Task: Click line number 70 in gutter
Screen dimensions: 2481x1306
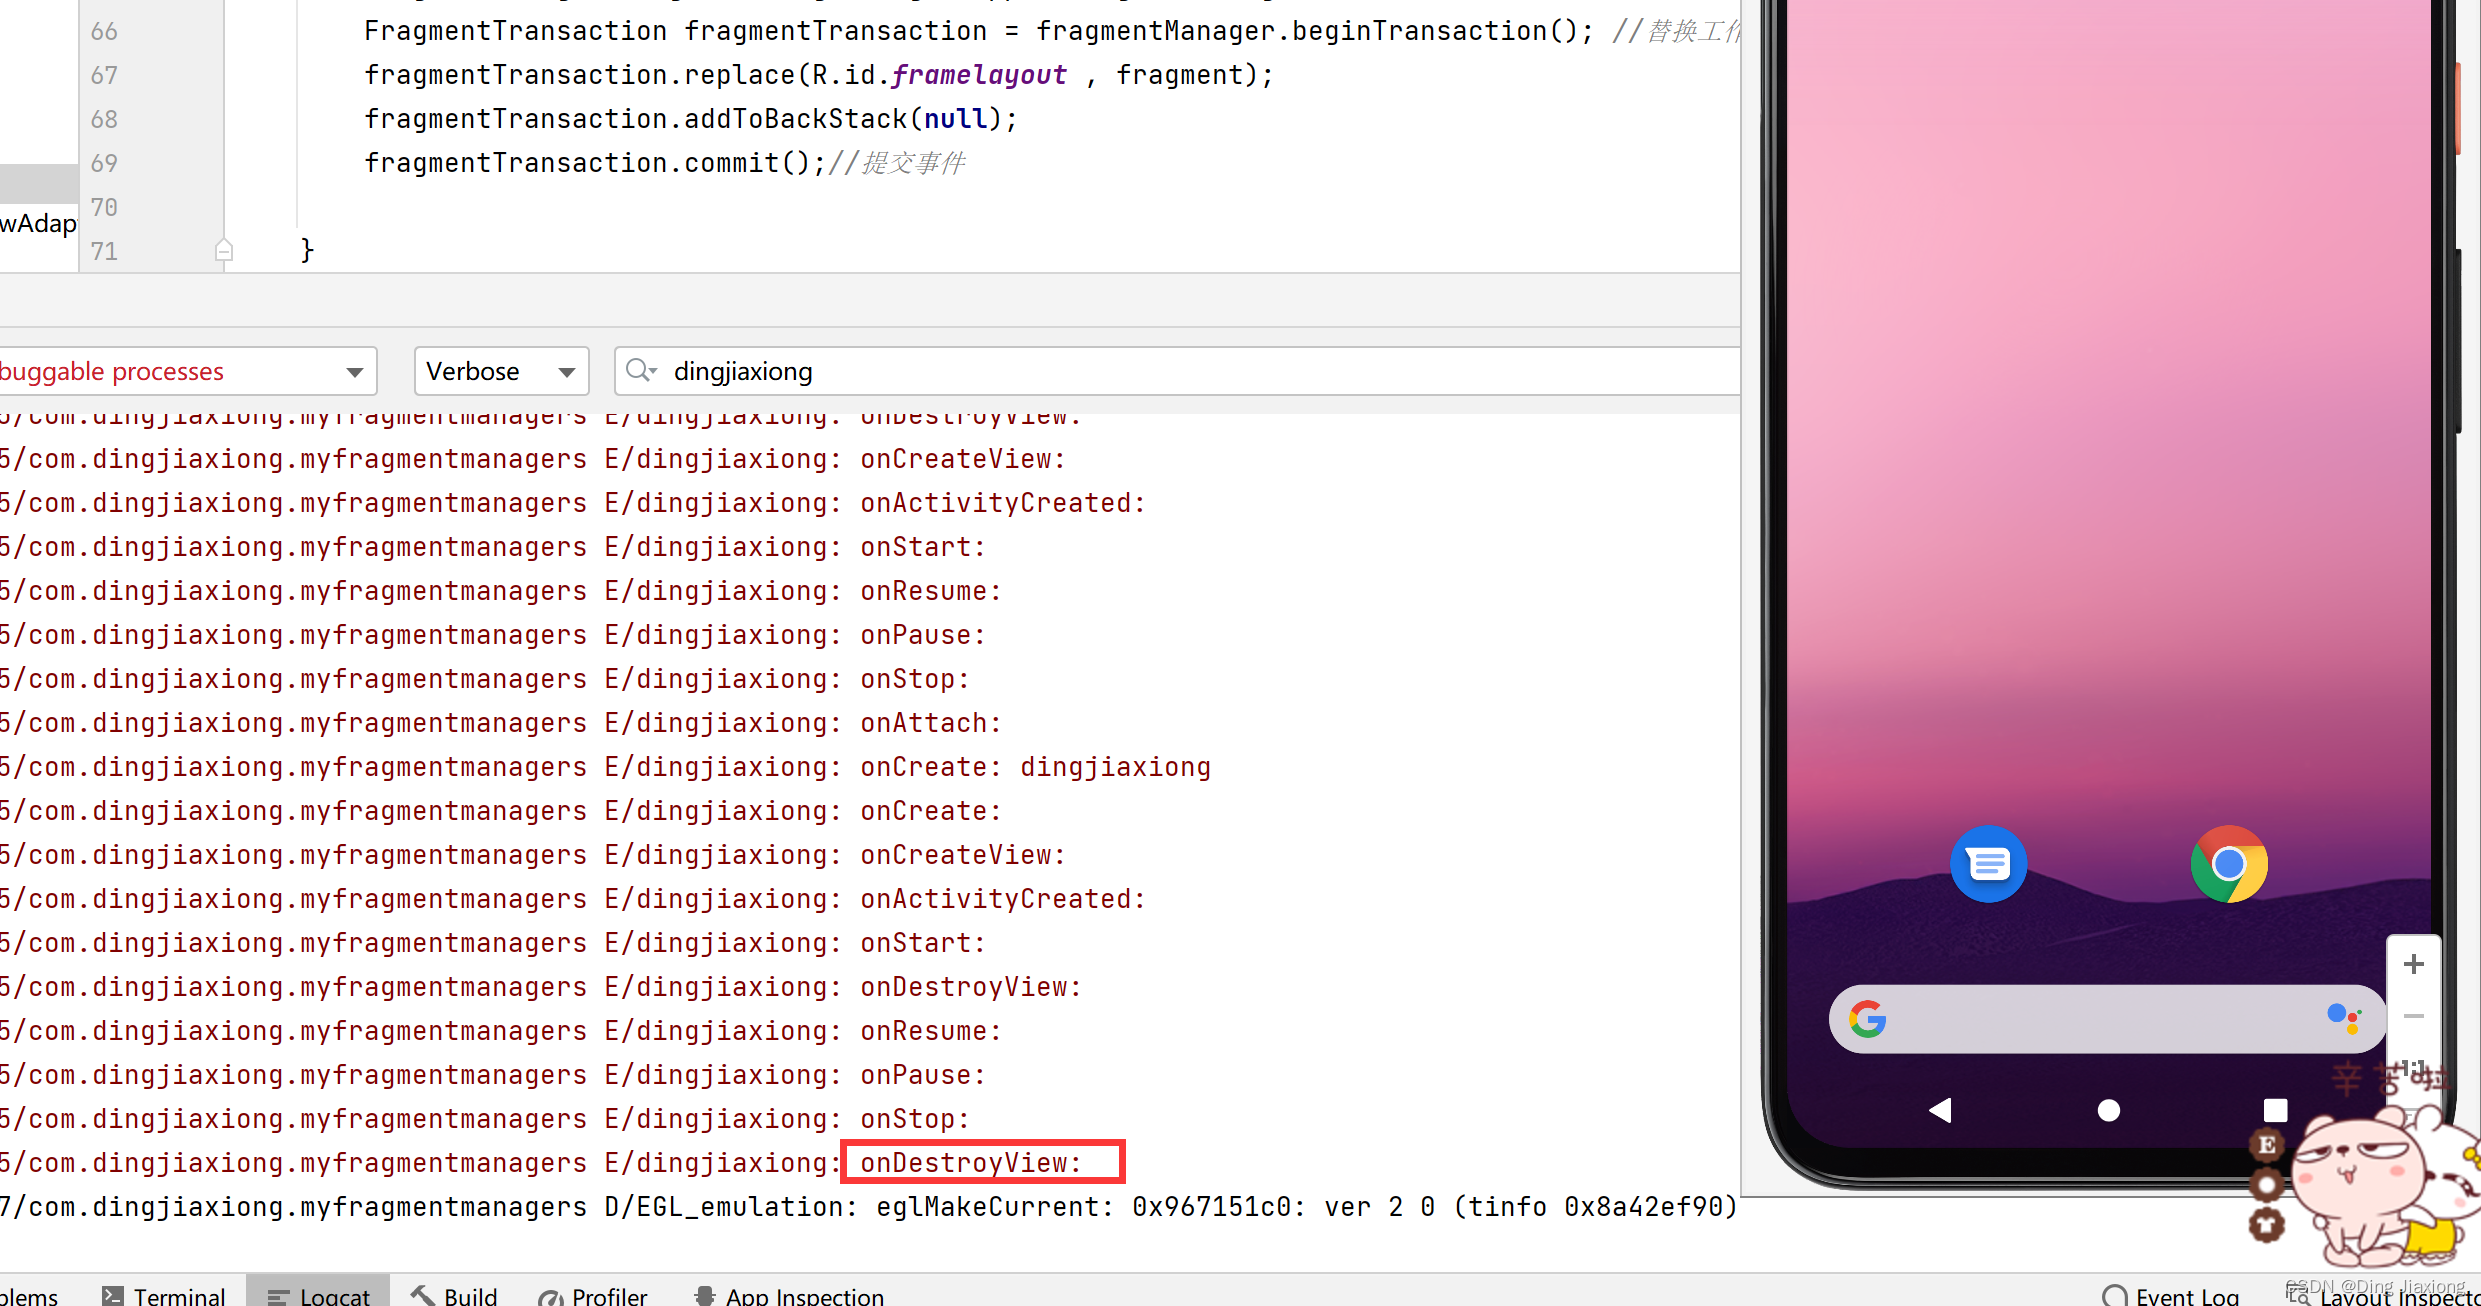Action: coord(104,207)
